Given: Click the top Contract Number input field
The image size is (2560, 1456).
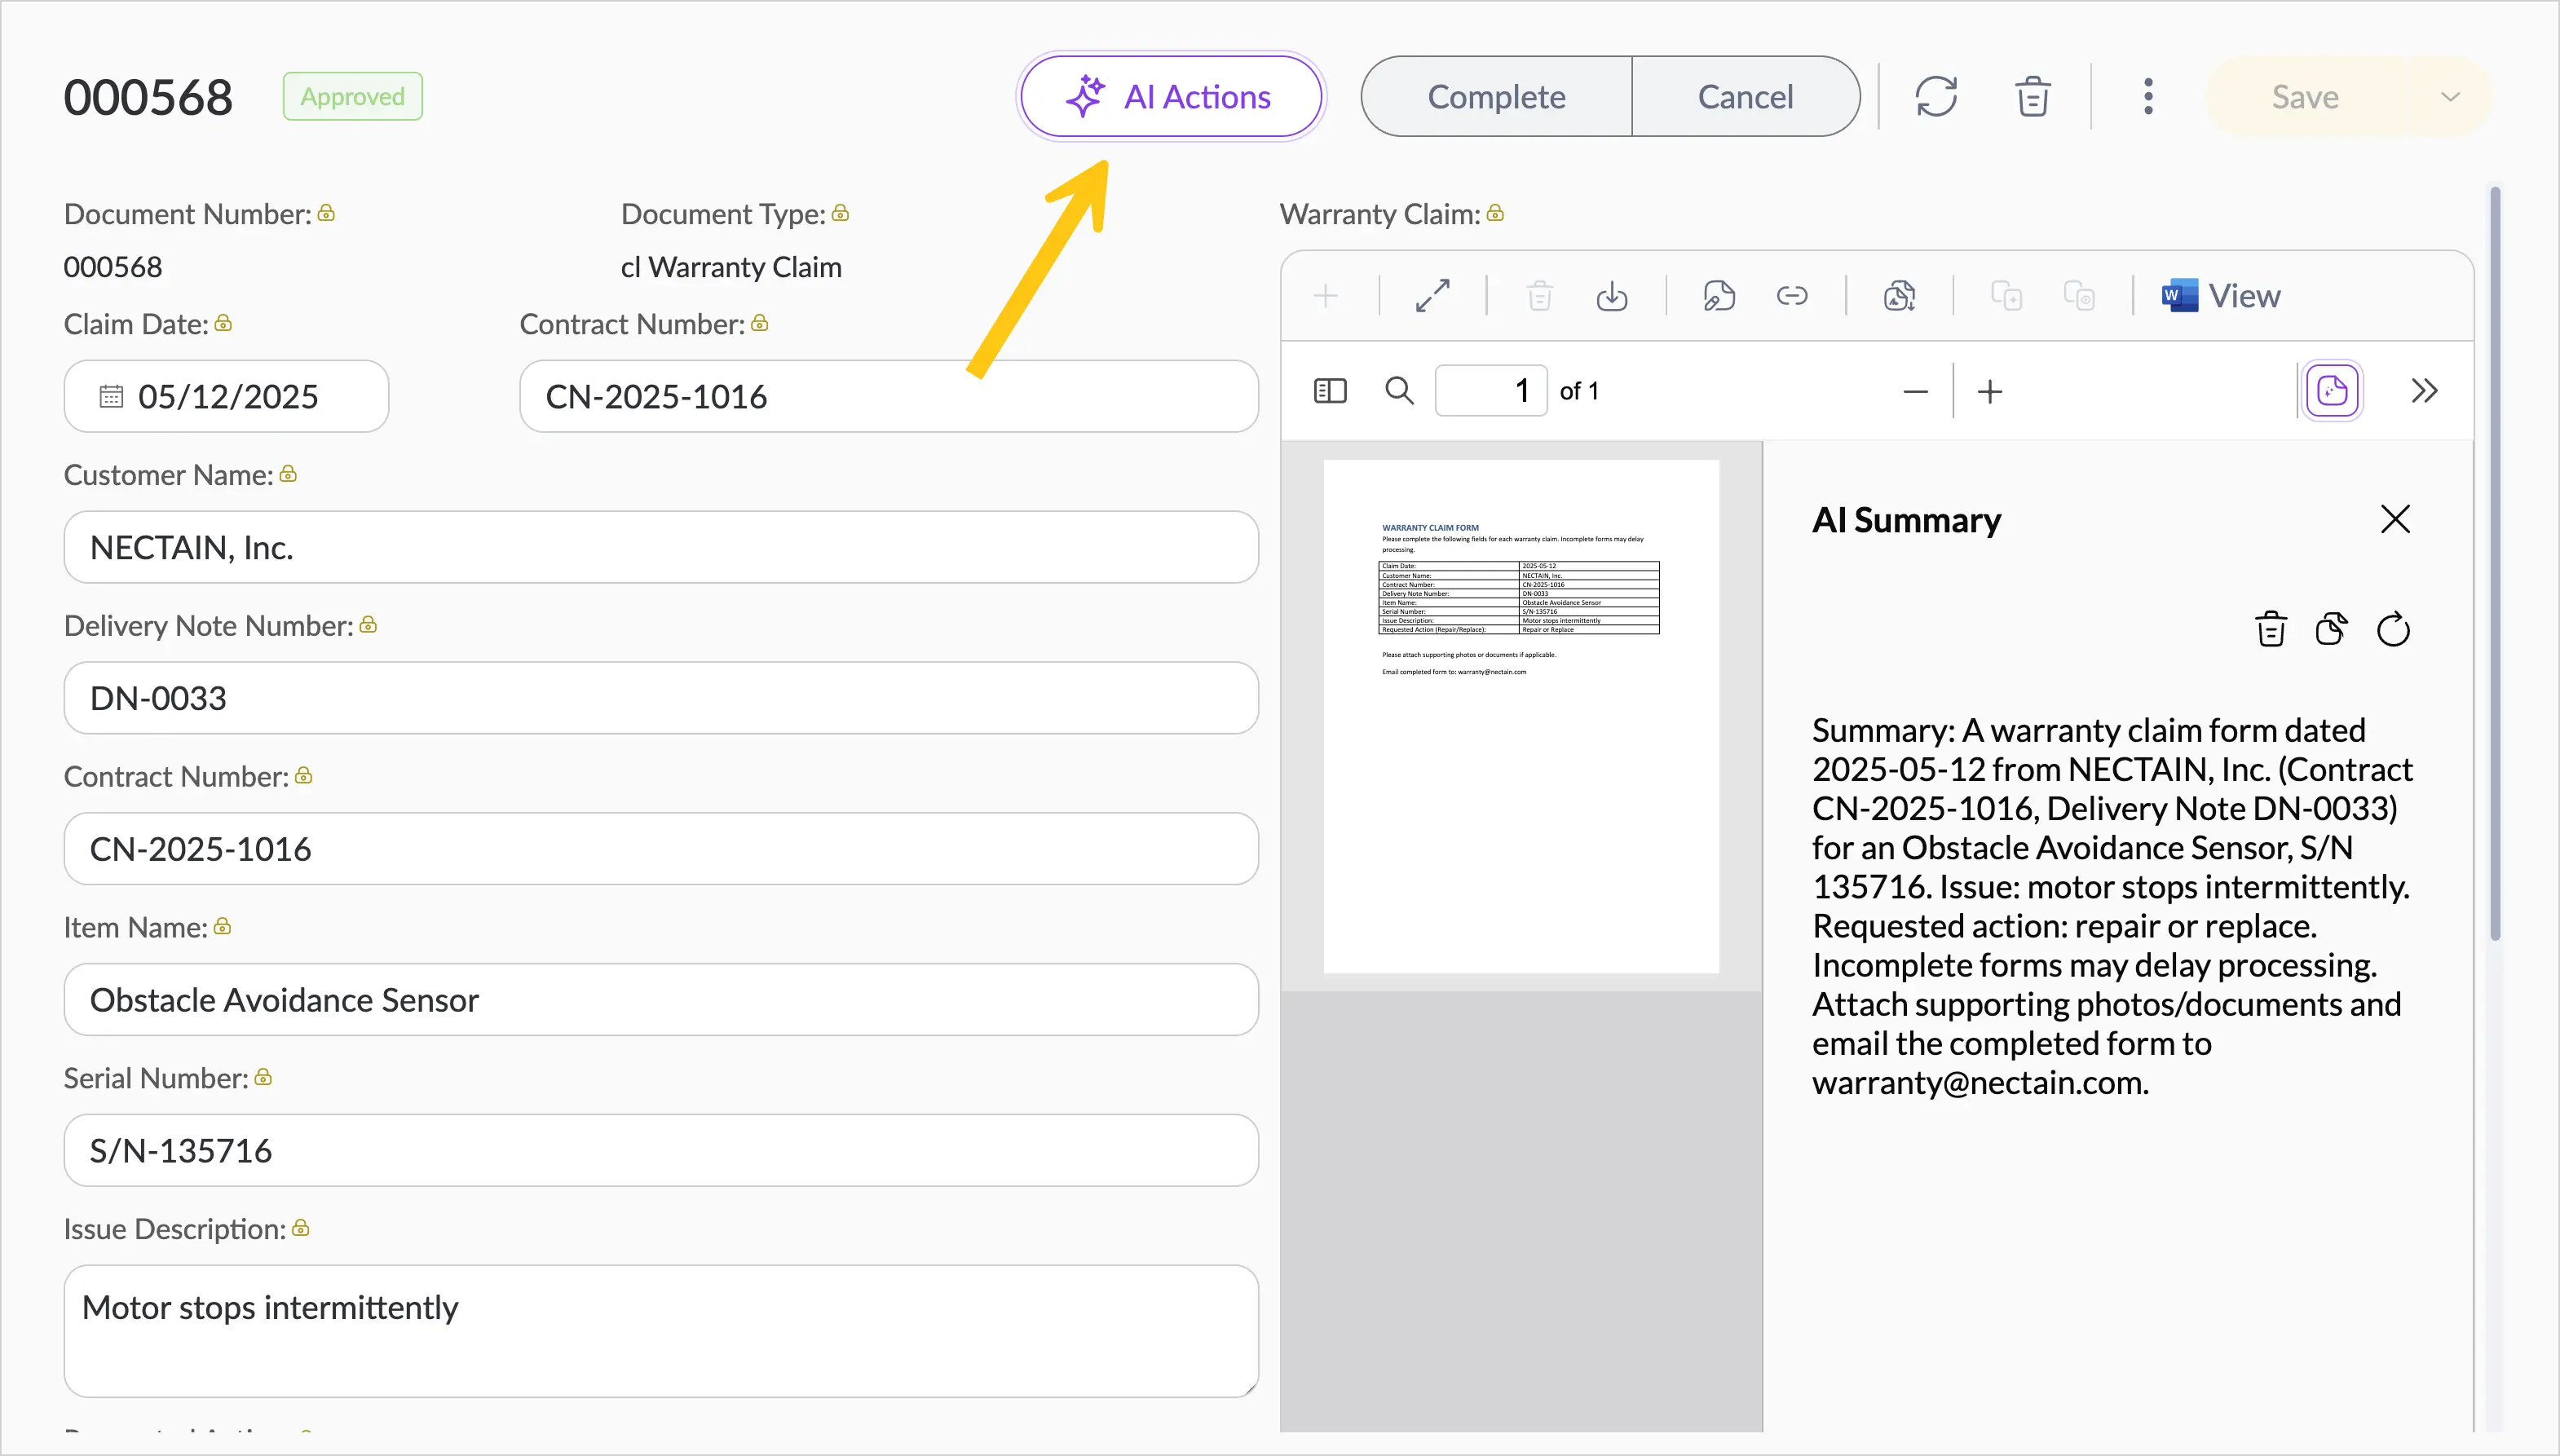Looking at the screenshot, I should click(888, 396).
